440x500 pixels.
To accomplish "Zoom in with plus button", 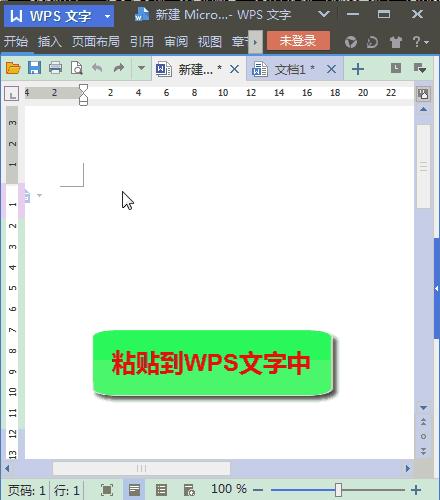I will (416, 490).
